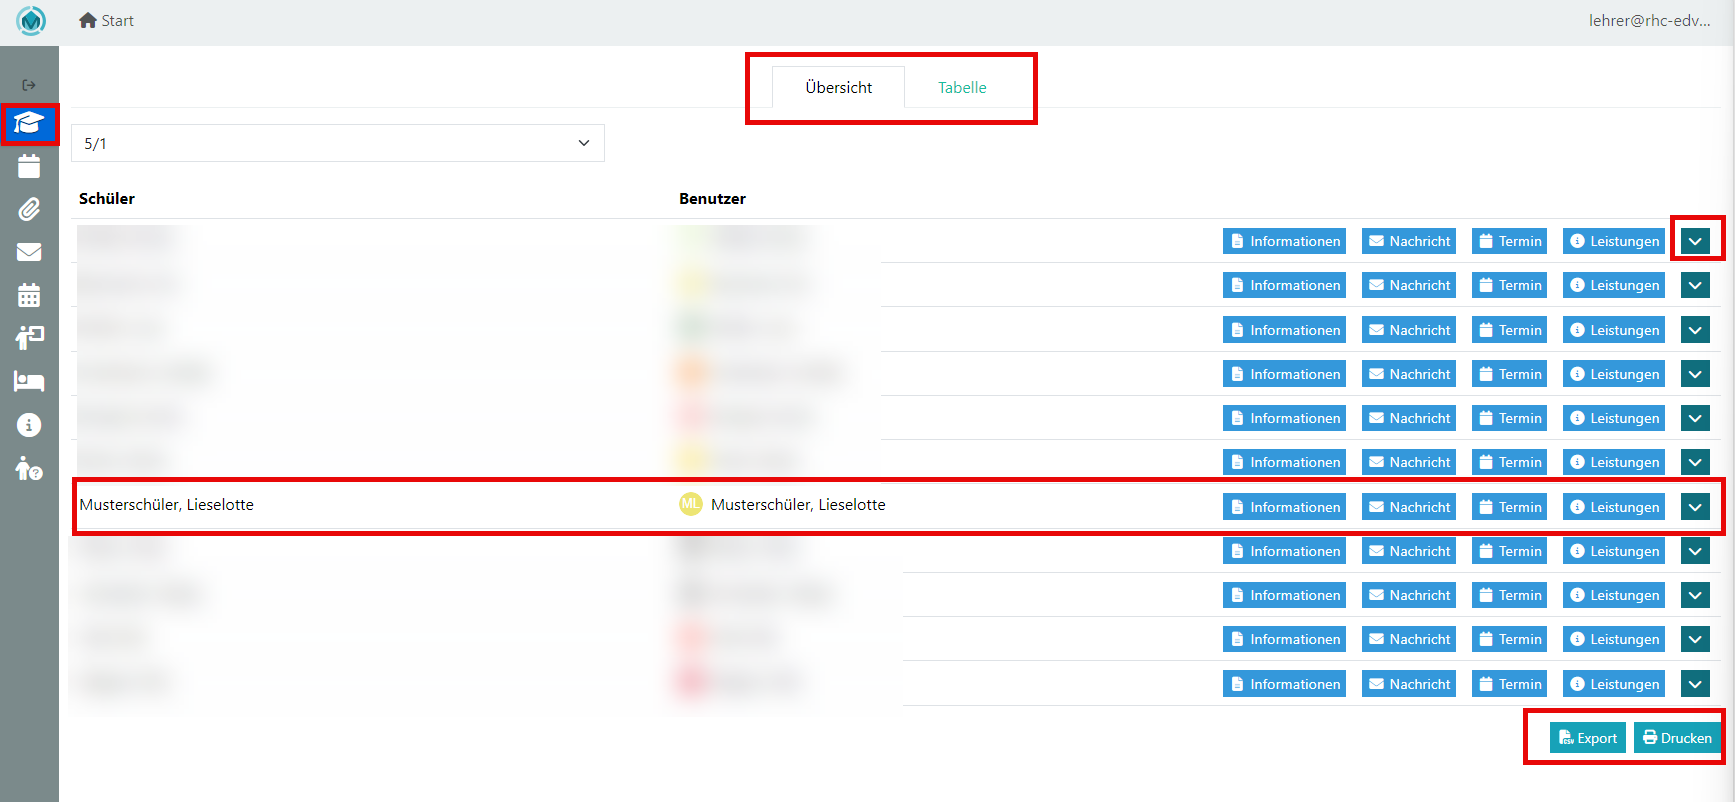This screenshot has width=1735, height=802.
Task: Open Leistungen for the first student row
Action: click(1614, 241)
